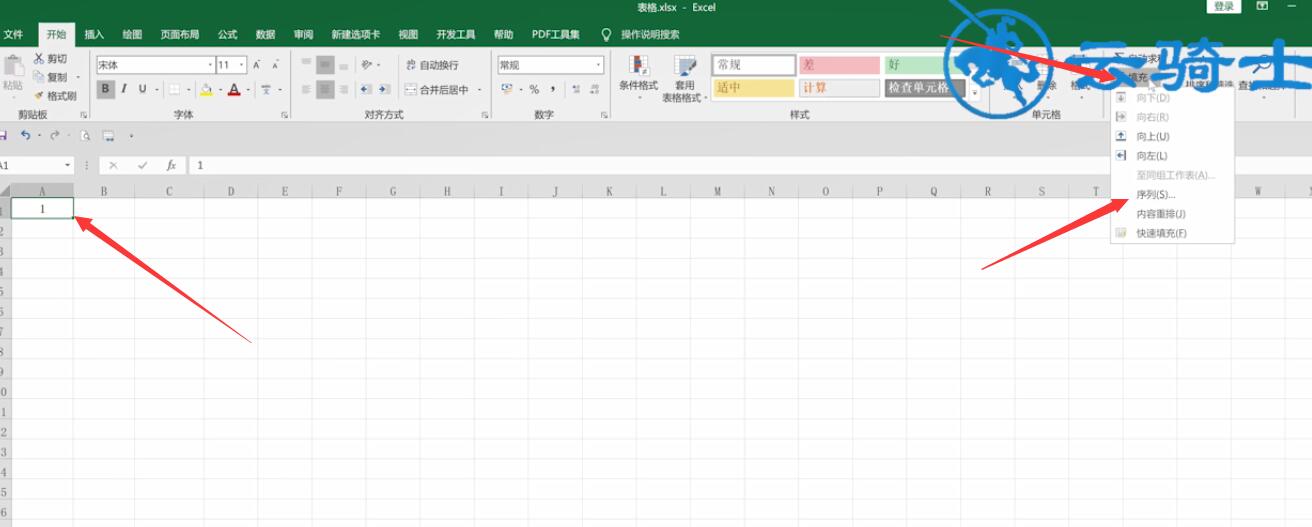
Task: Open the Font (字体) dialog launcher
Action: [284, 115]
